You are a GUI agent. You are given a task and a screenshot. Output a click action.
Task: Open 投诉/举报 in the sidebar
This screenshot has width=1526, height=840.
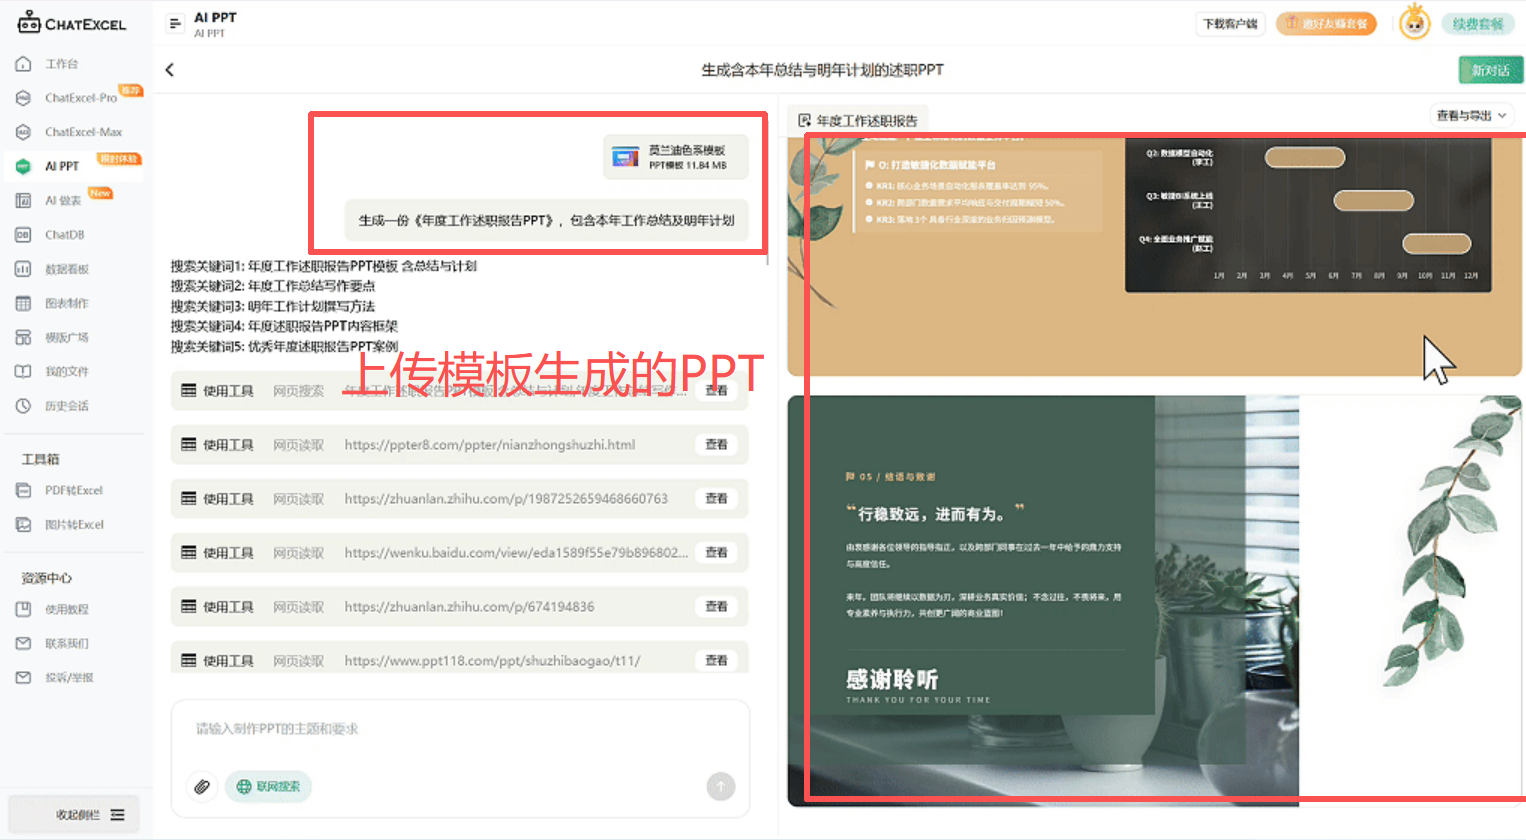(x=69, y=677)
